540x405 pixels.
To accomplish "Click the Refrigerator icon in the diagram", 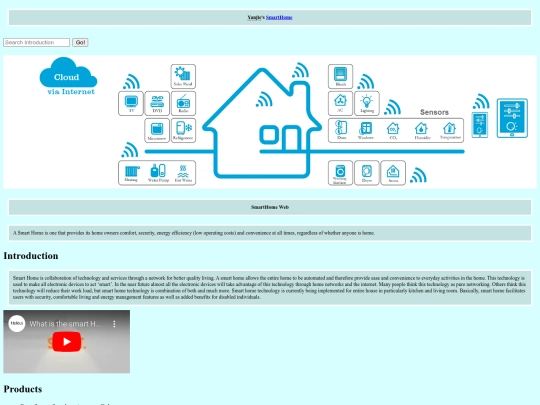I will [x=183, y=130].
